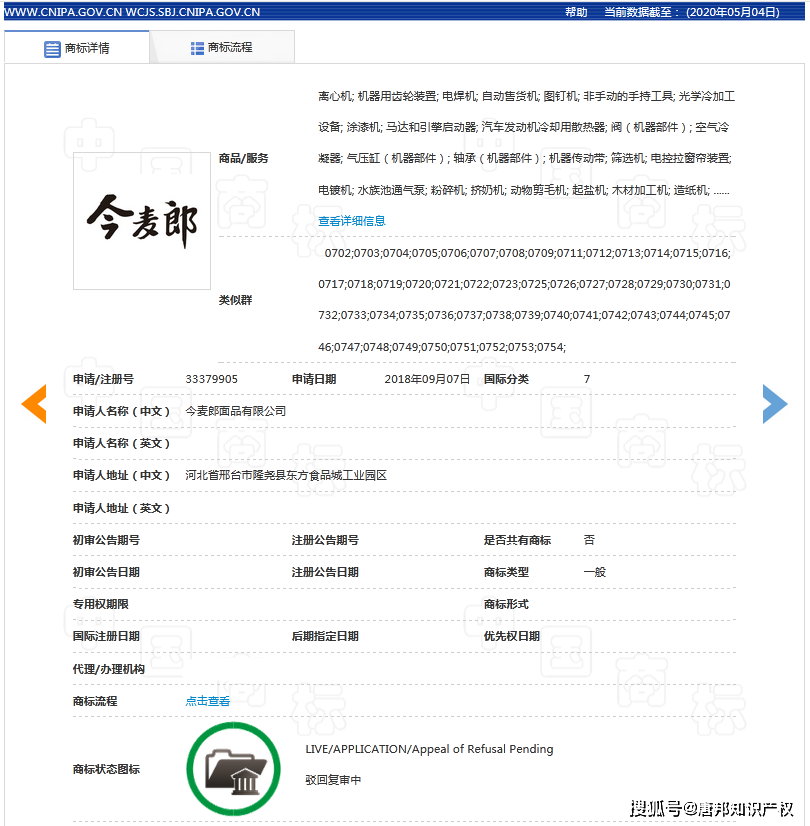Click the 国际分类 value 7
Image resolution: width=810 pixels, height=826 pixels.
tap(587, 379)
